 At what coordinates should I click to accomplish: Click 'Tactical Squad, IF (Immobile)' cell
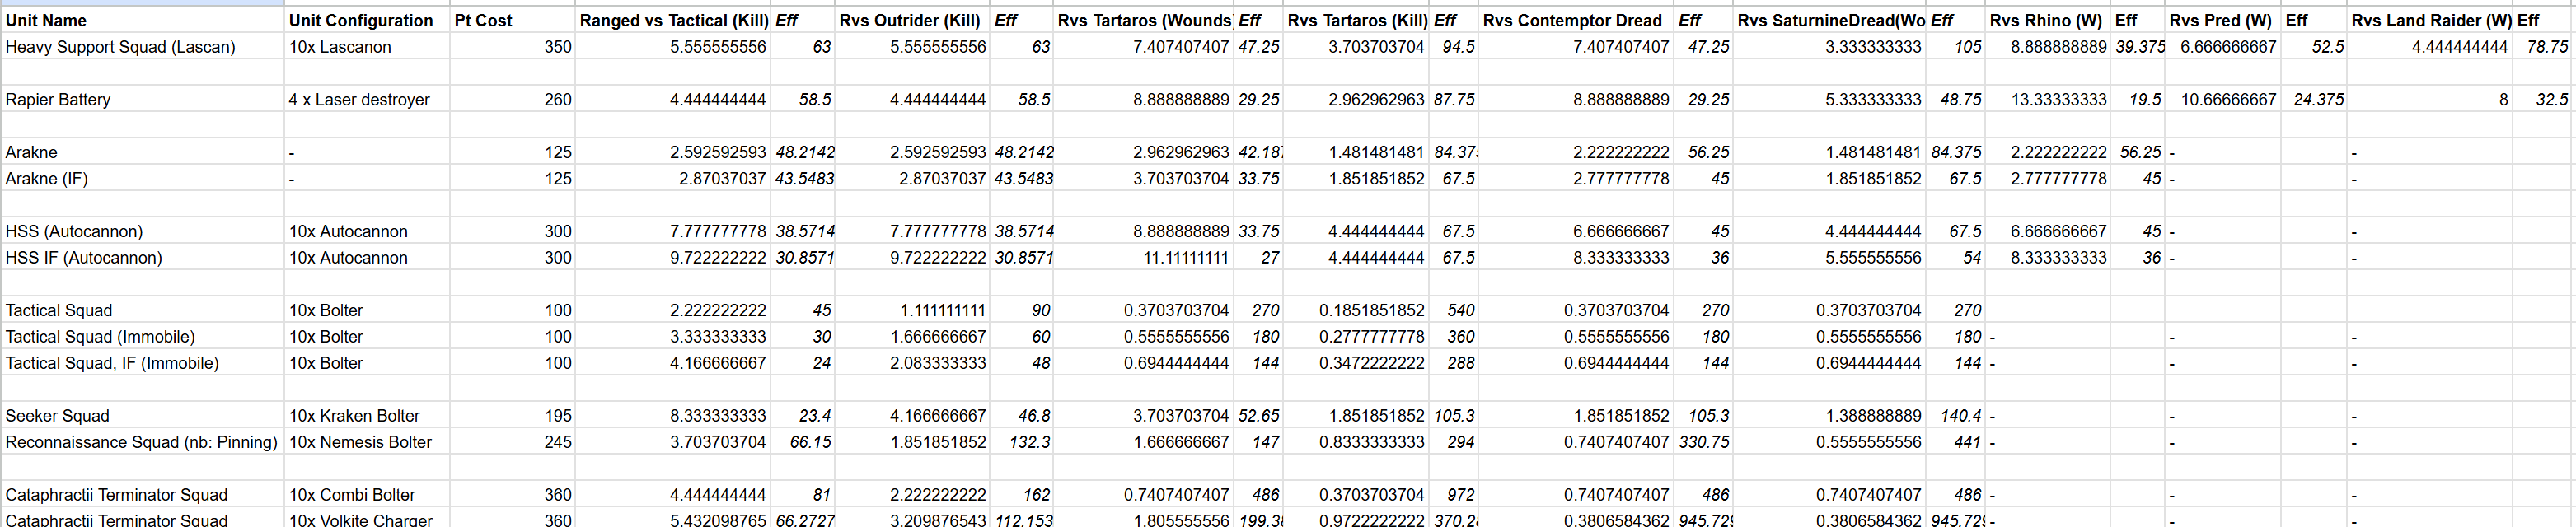click(x=142, y=363)
